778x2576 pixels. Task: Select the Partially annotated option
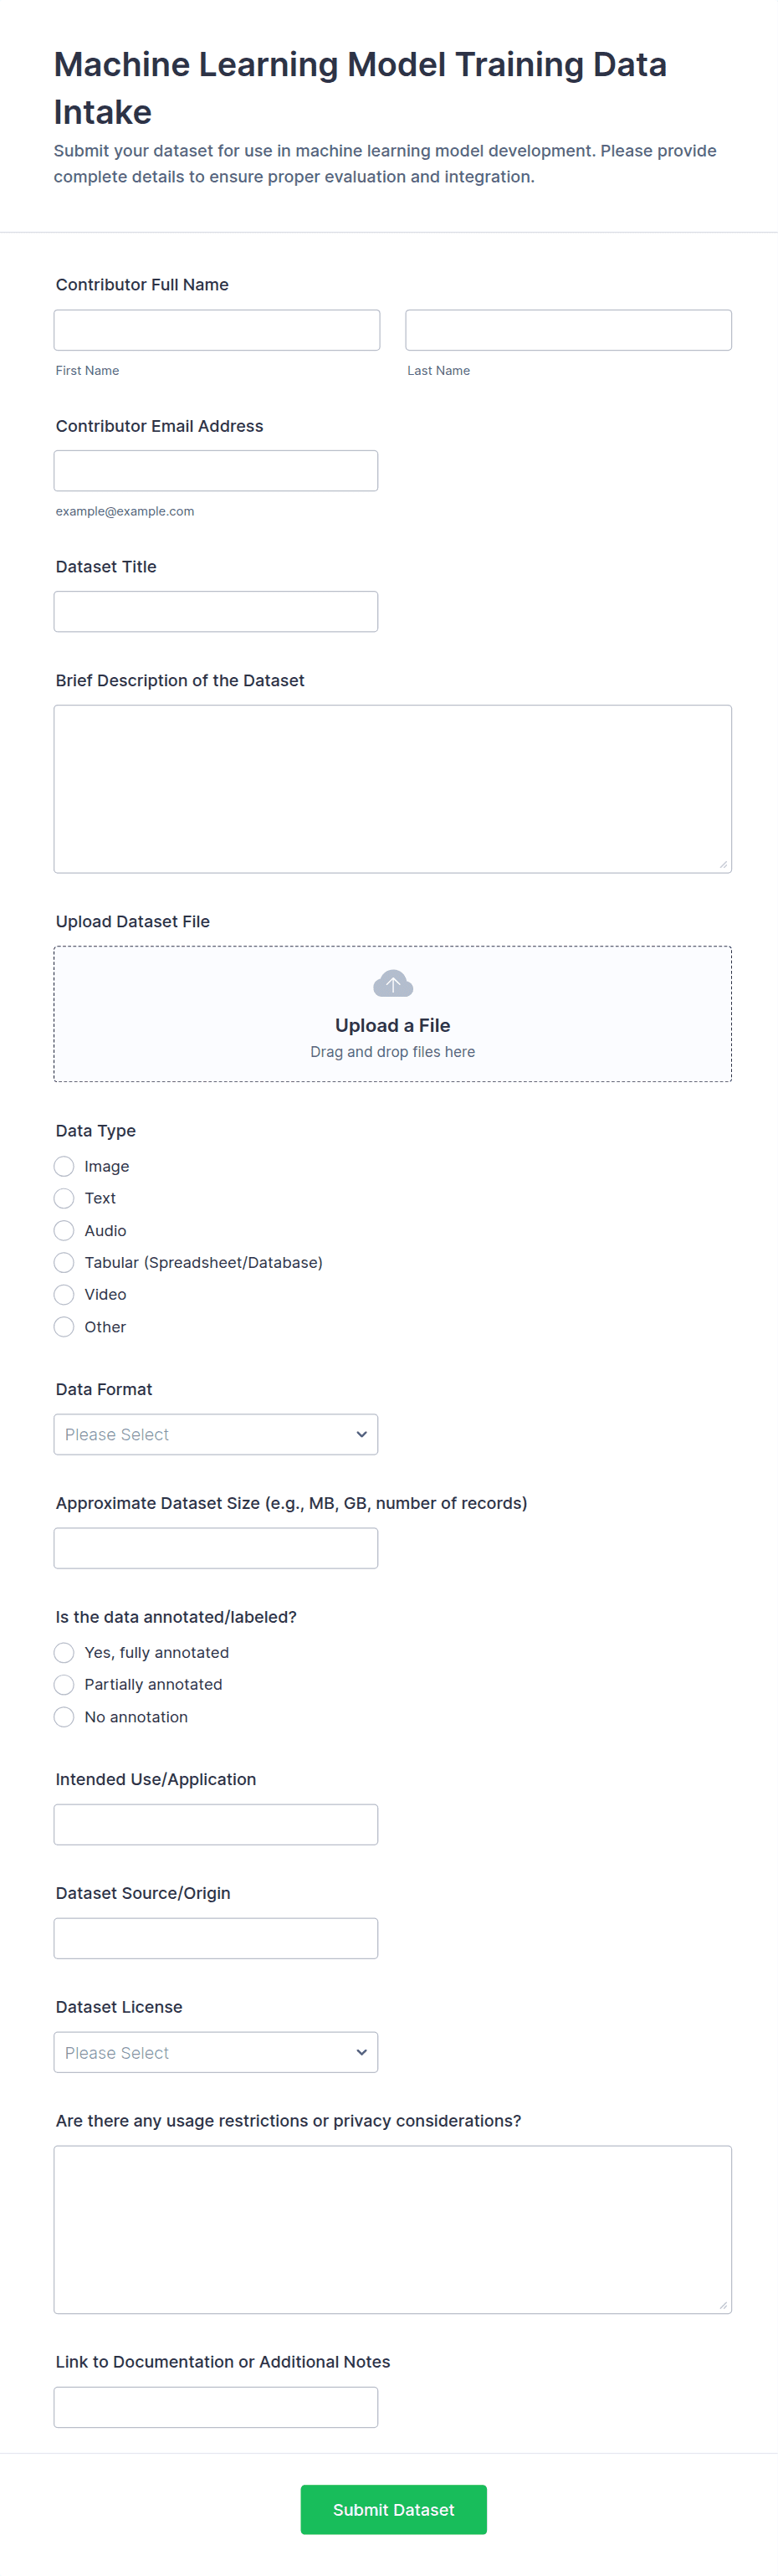click(64, 1684)
